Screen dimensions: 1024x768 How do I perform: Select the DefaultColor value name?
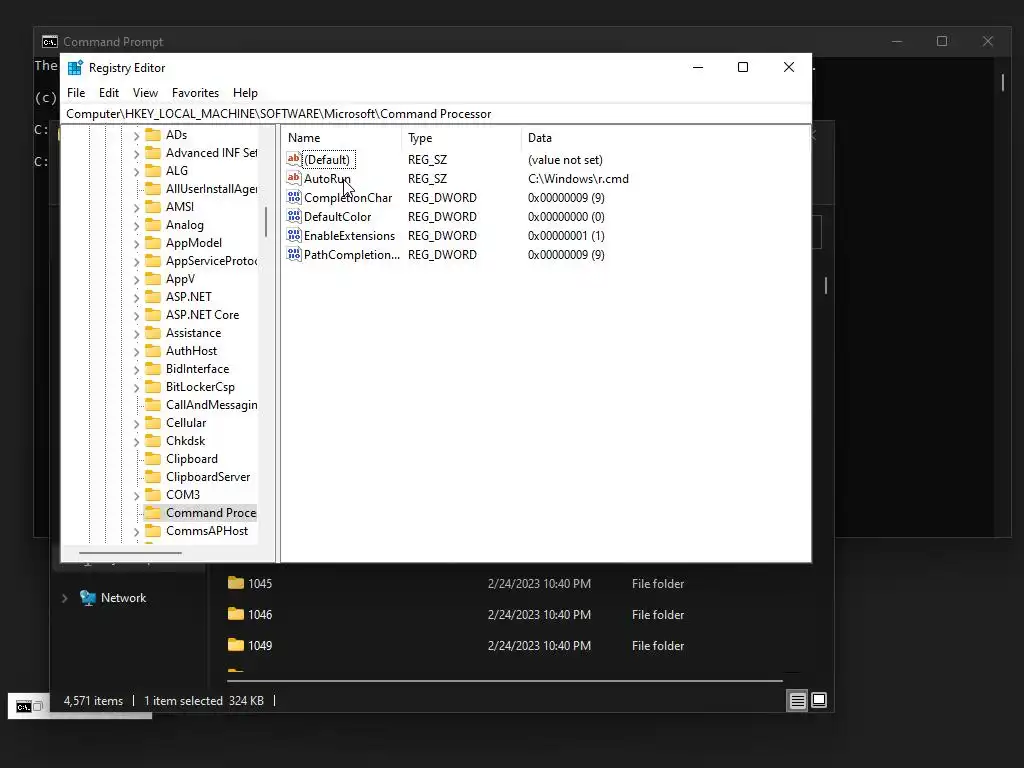[x=337, y=216]
